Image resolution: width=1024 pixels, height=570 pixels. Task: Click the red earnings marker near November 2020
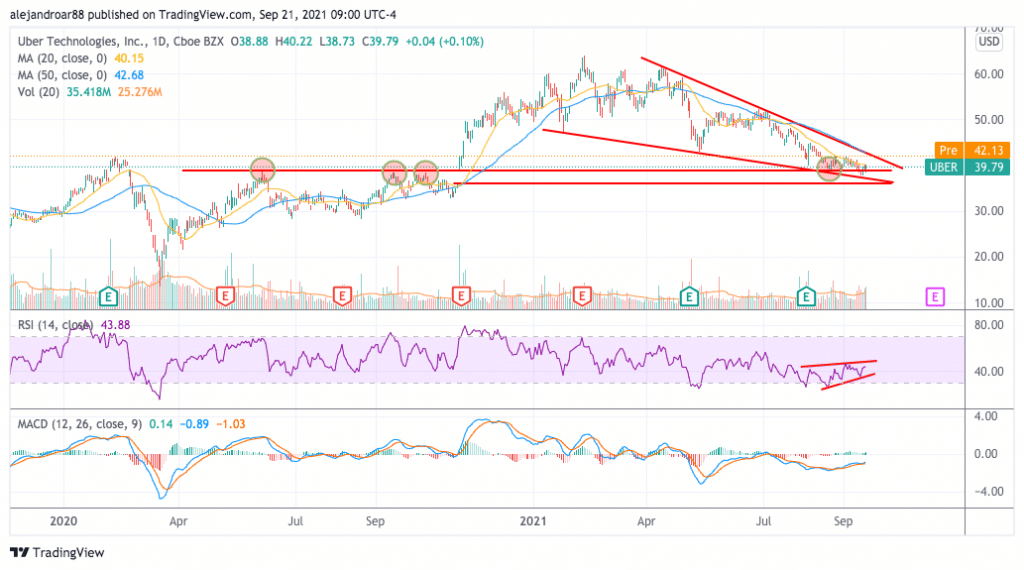(x=461, y=297)
